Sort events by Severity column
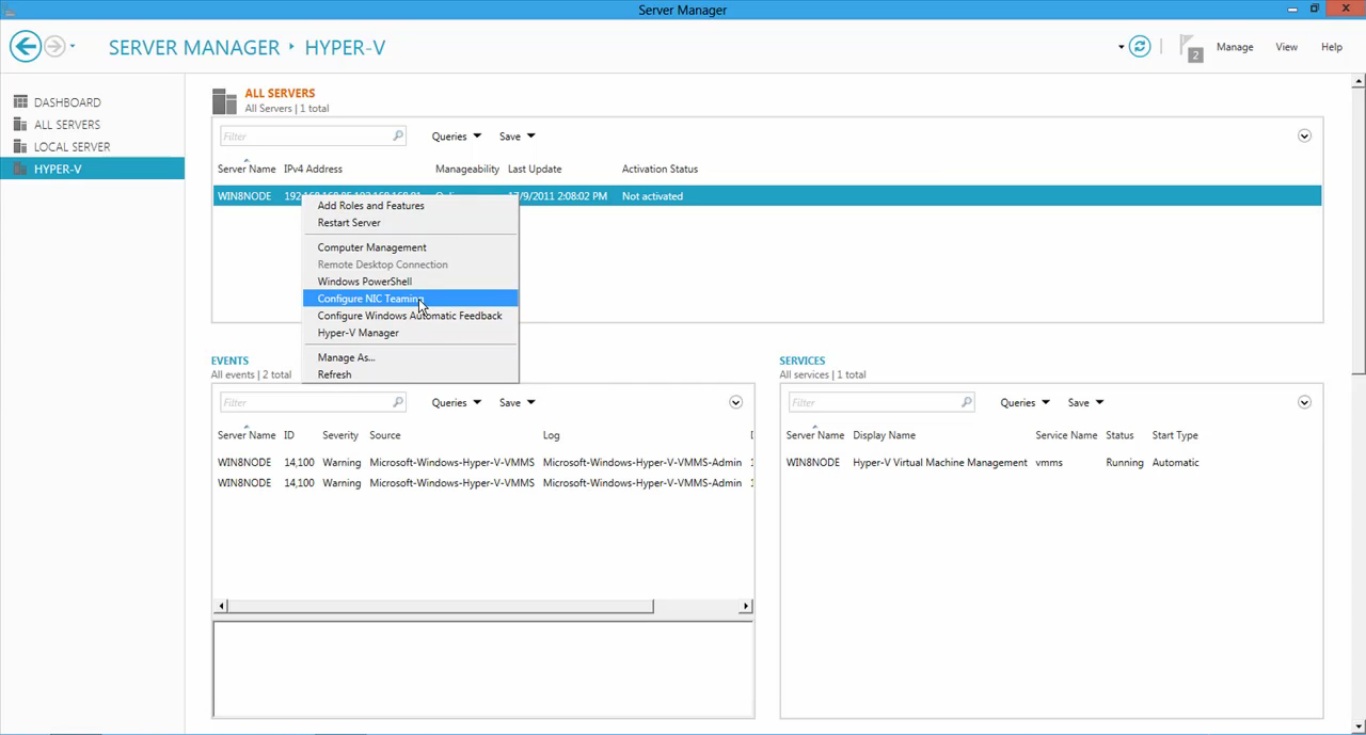 click(340, 435)
